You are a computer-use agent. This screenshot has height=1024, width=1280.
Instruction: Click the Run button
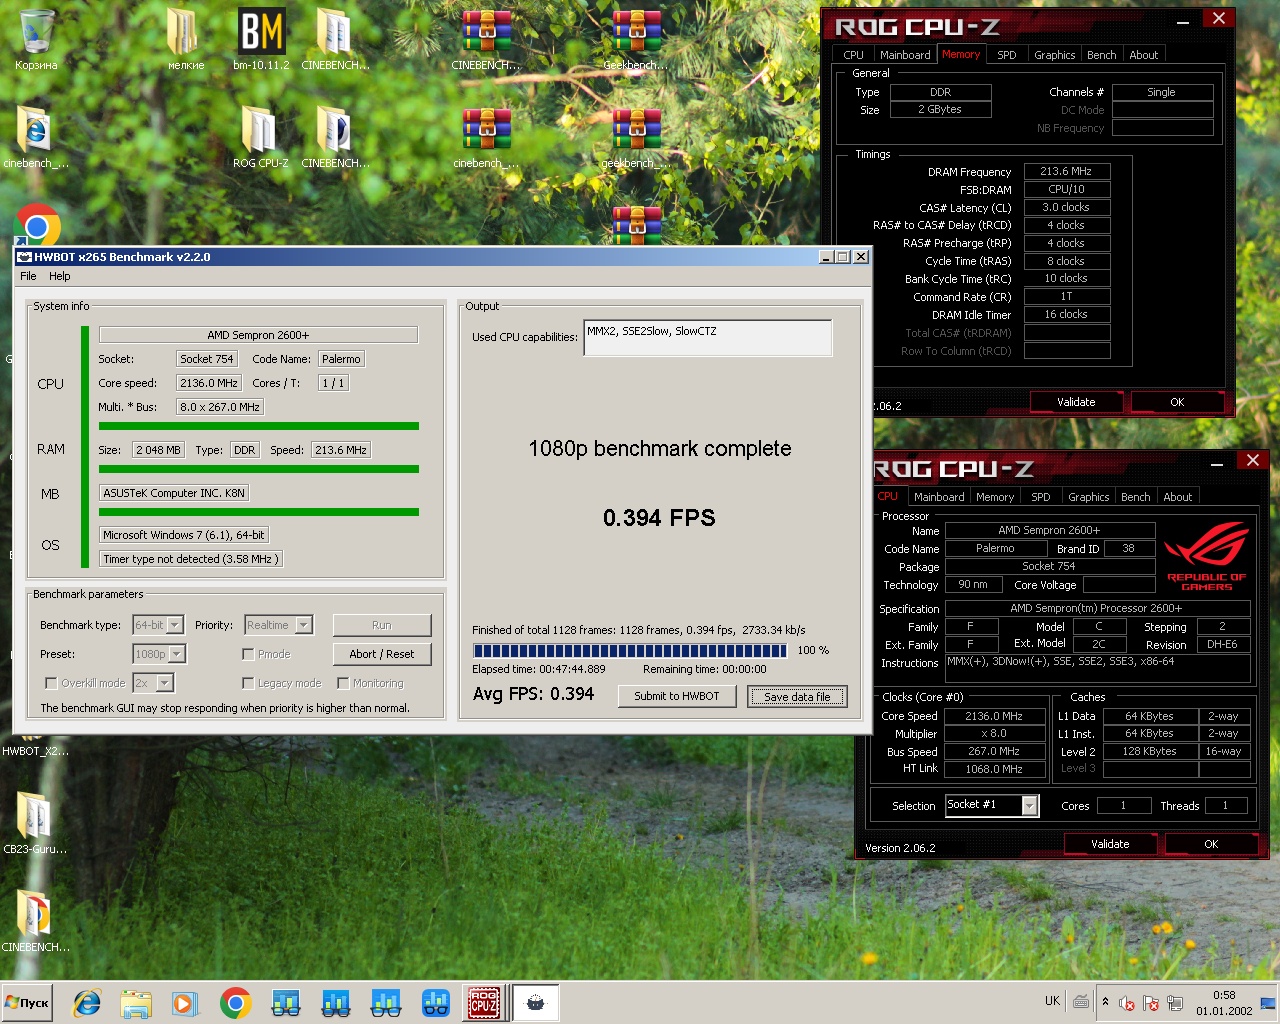[x=382, y=625]
